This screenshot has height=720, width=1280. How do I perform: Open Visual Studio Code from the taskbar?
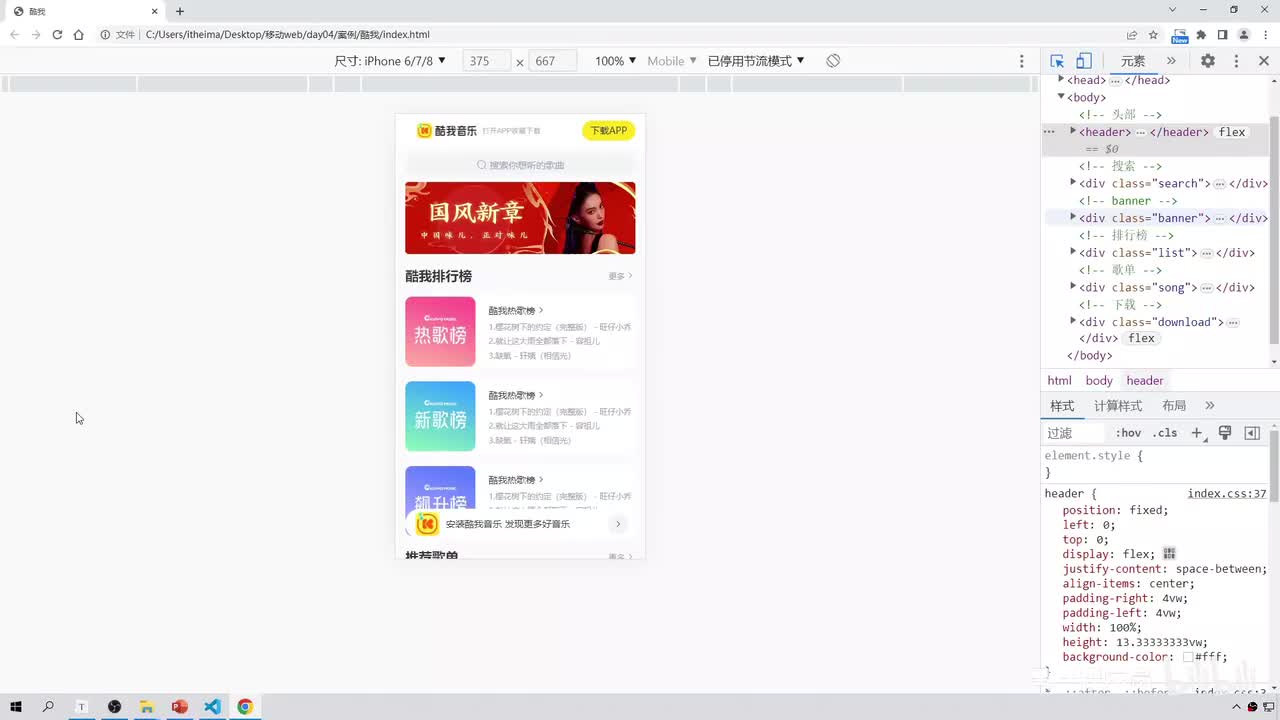(212, 707)
